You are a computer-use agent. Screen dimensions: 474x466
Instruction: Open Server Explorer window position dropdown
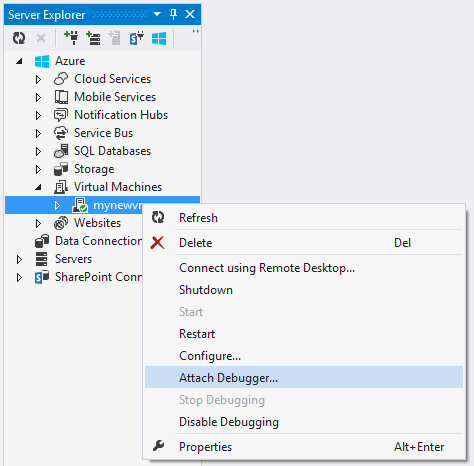tap(157, 14)
